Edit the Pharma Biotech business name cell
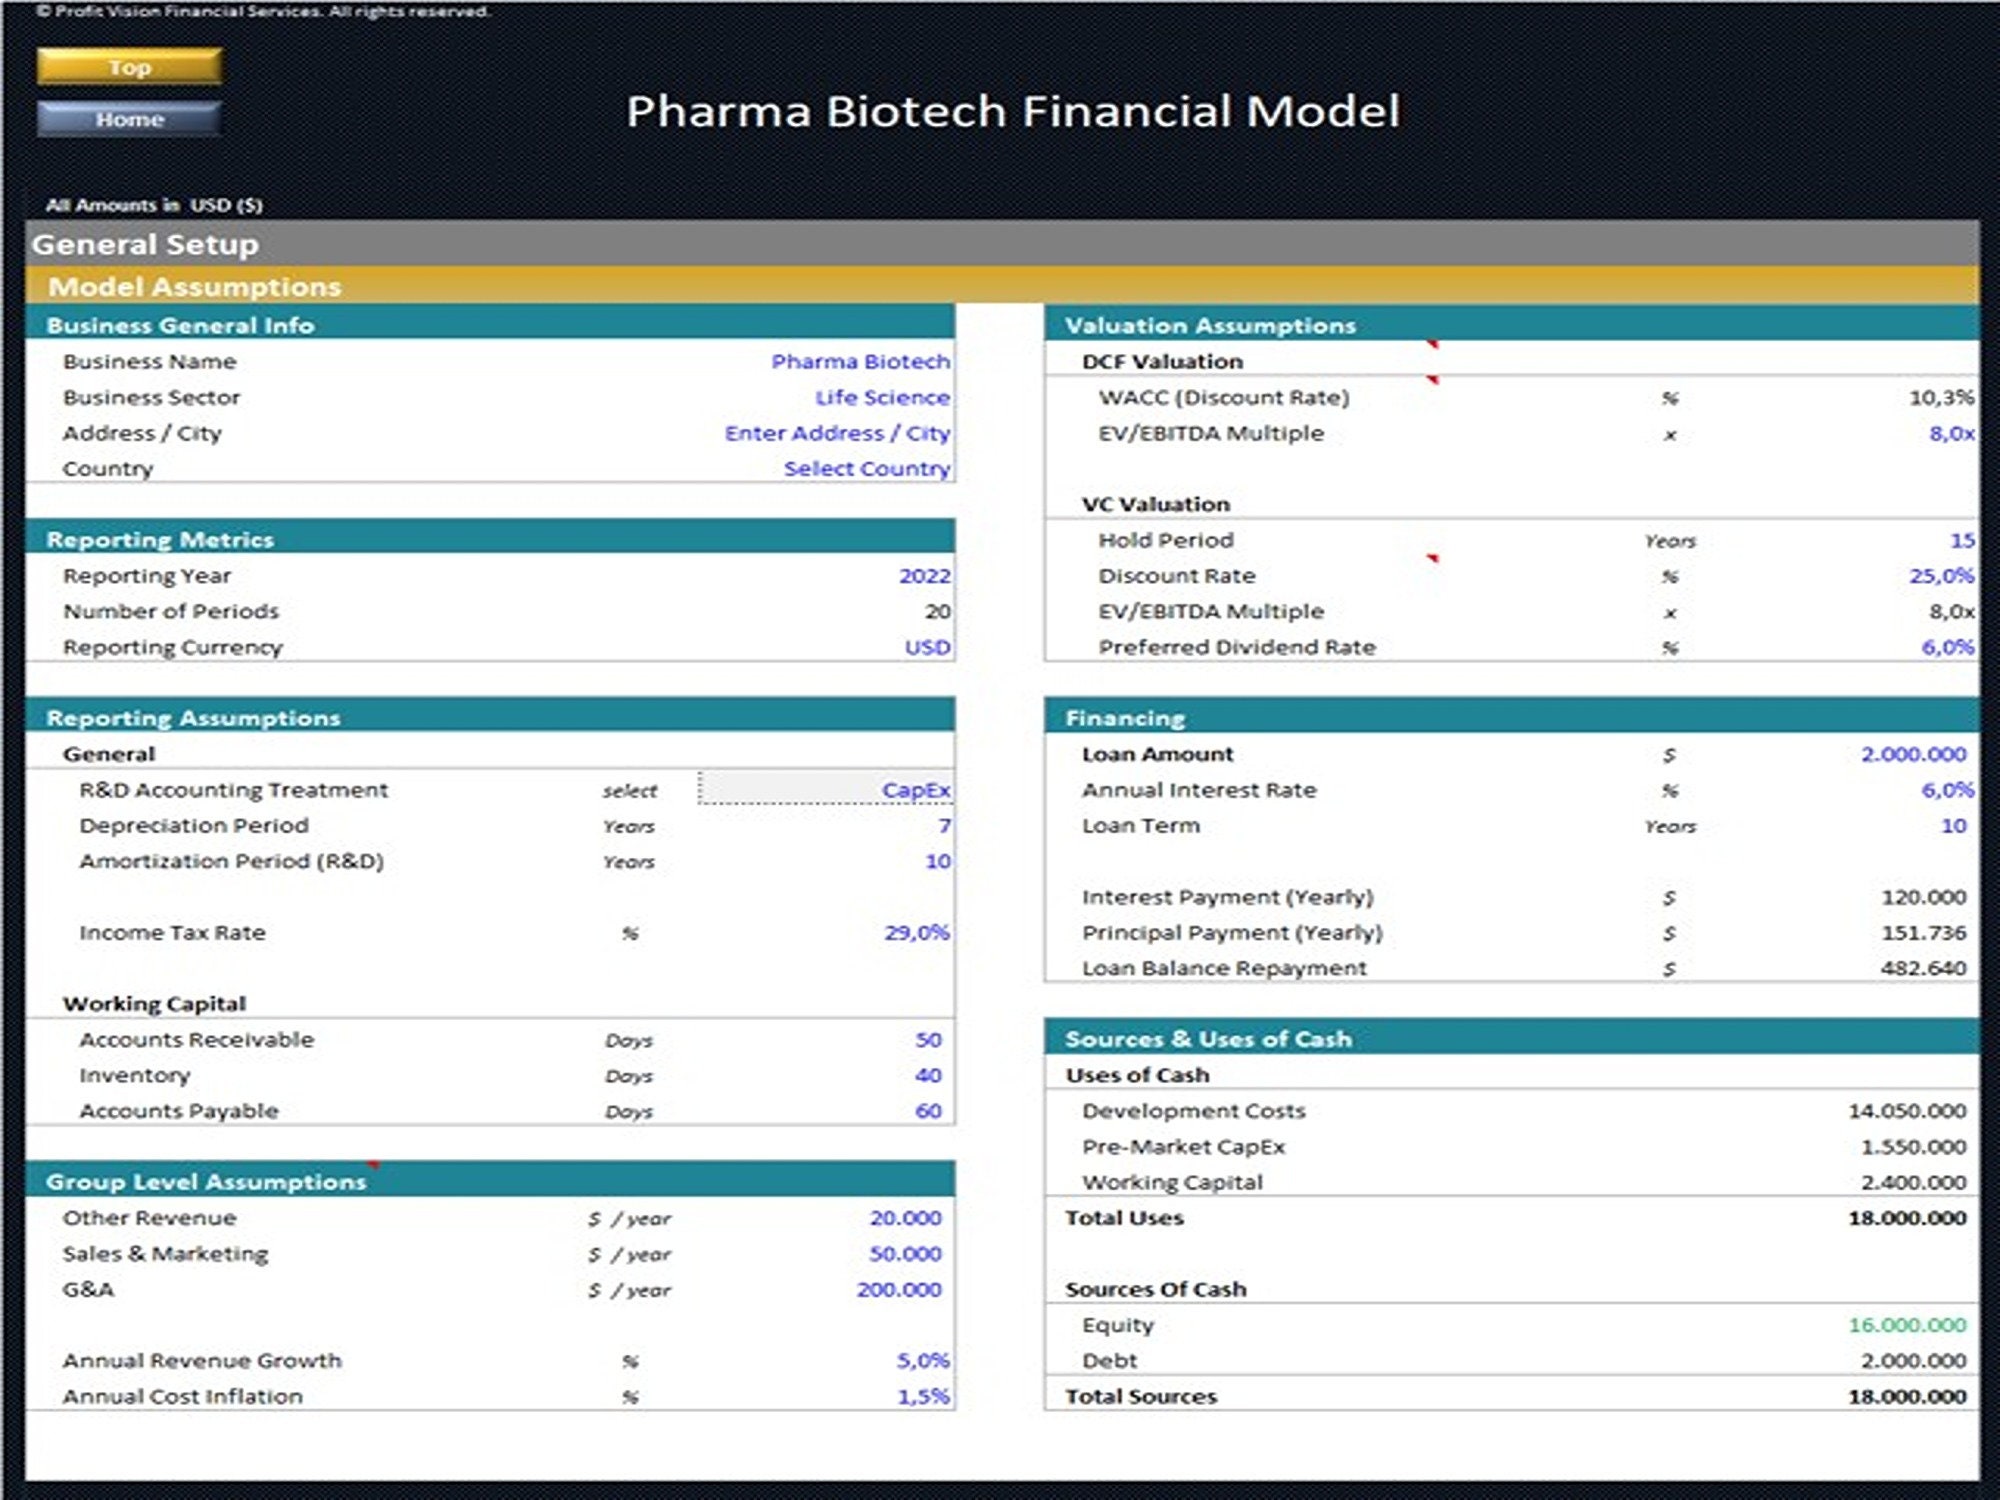The height and width of the screenshot is (1500, 2000). click(860, 361)
